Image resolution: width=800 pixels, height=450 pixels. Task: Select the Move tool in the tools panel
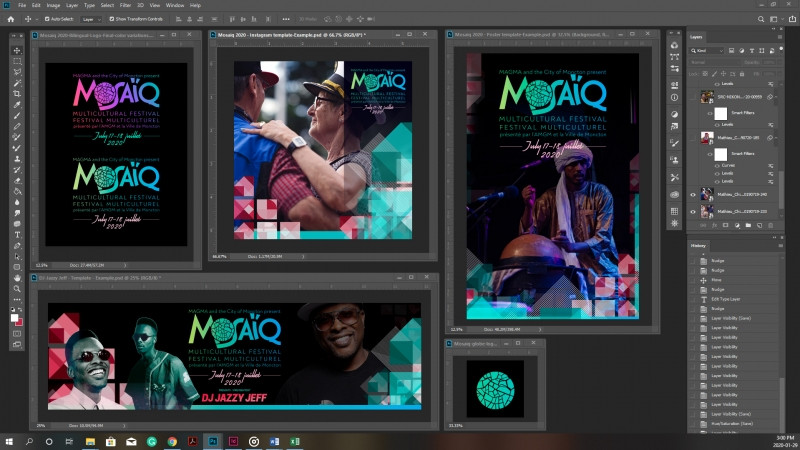(x=17, y=51)
